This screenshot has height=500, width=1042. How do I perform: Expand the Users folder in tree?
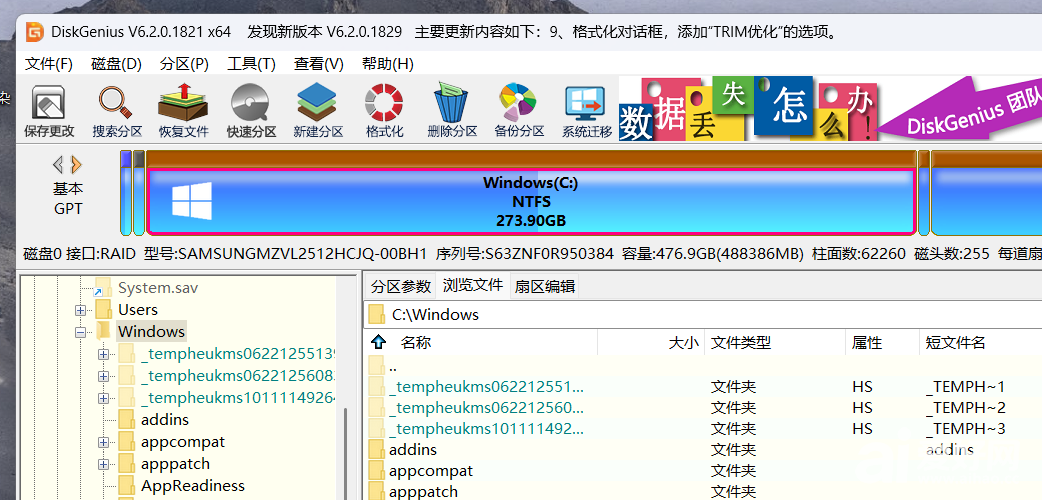point(80,310)
